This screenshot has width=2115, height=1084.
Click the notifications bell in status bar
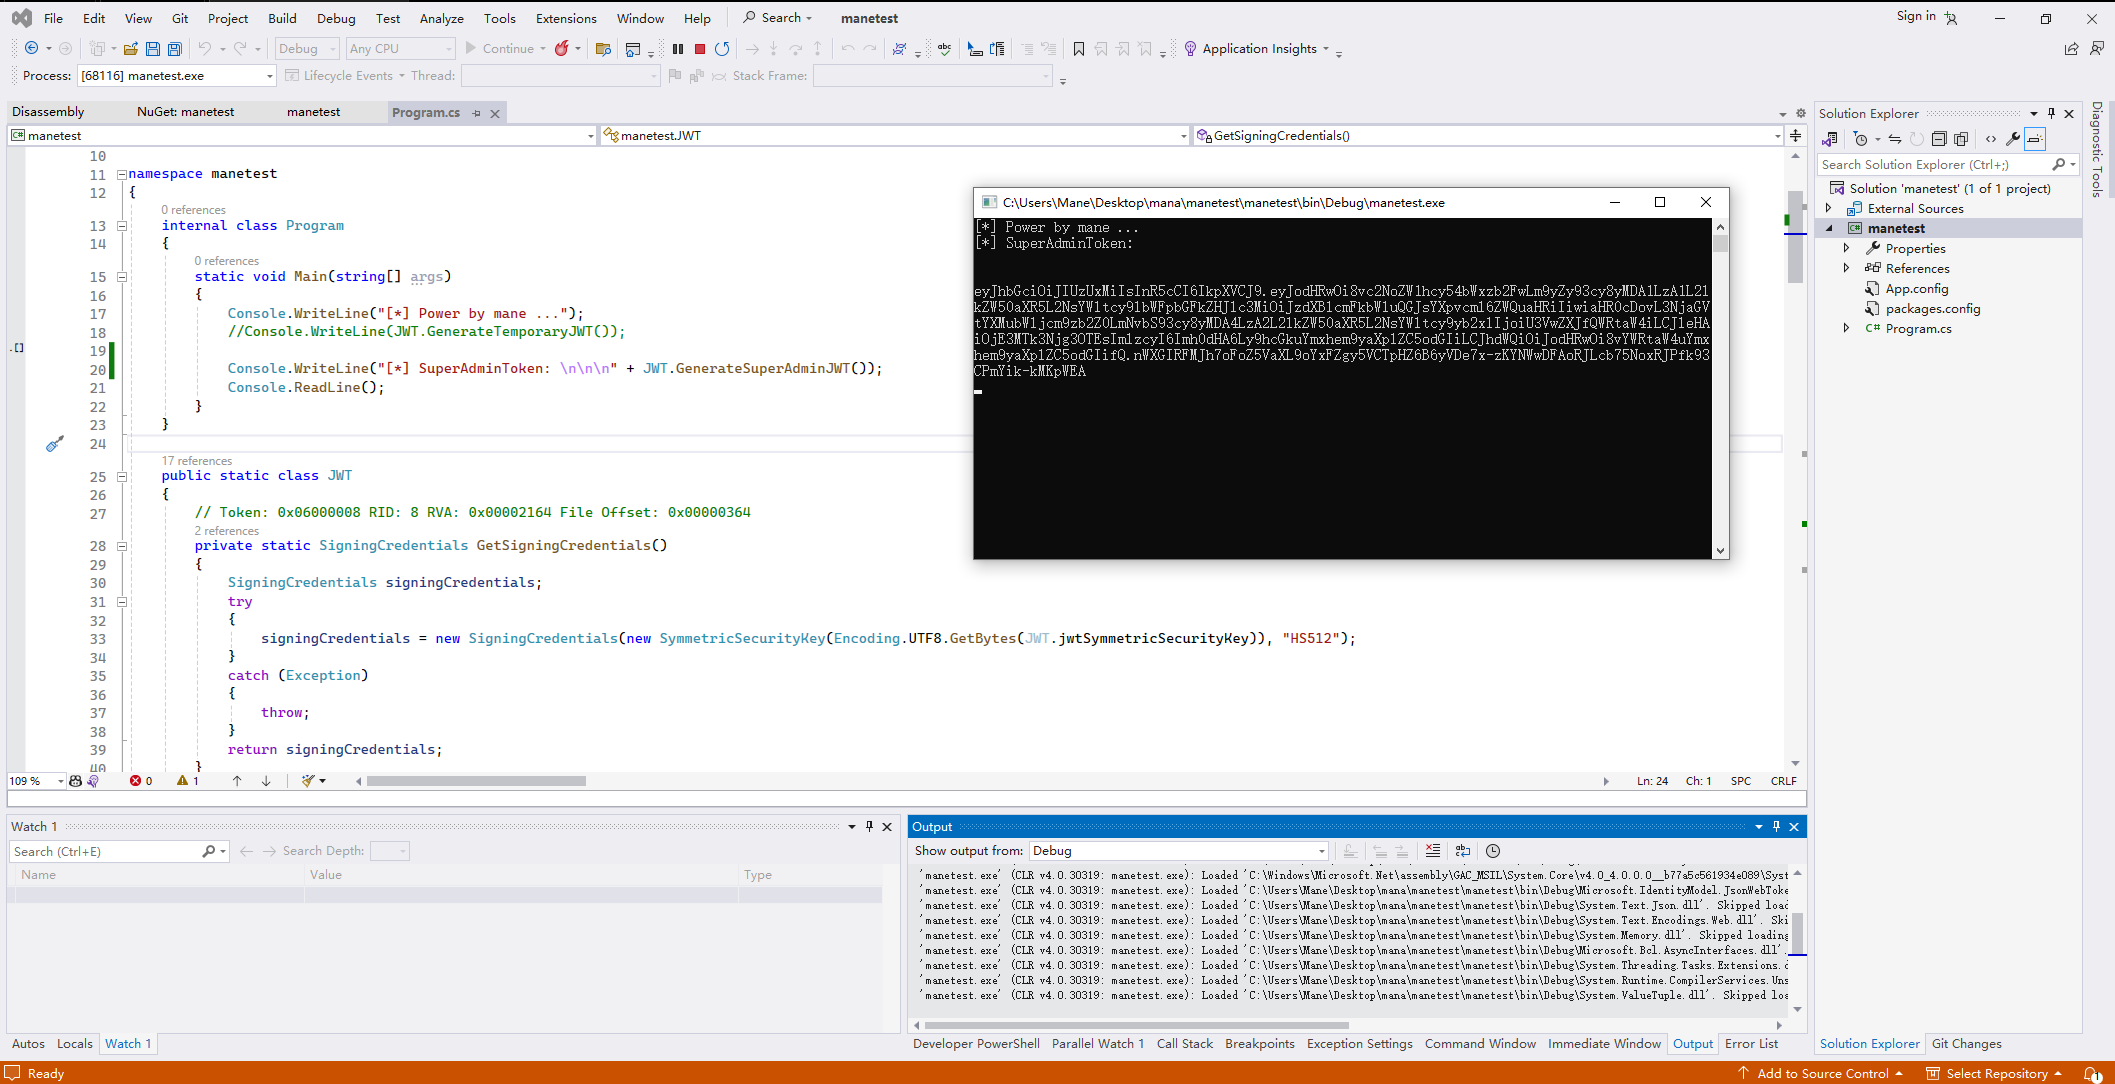(x=2091, y=1073)
